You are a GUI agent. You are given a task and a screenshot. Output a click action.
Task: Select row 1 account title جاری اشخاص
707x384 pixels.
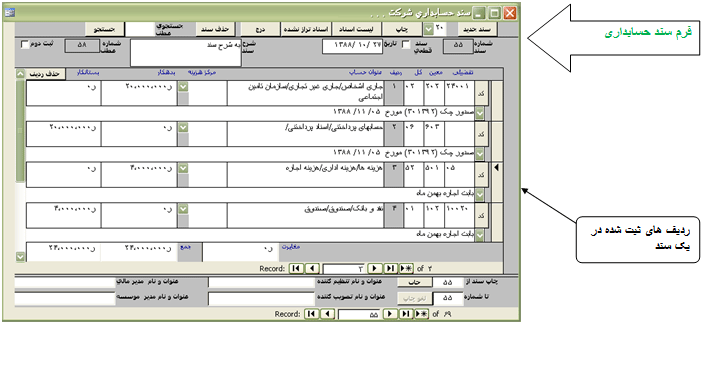305,93
